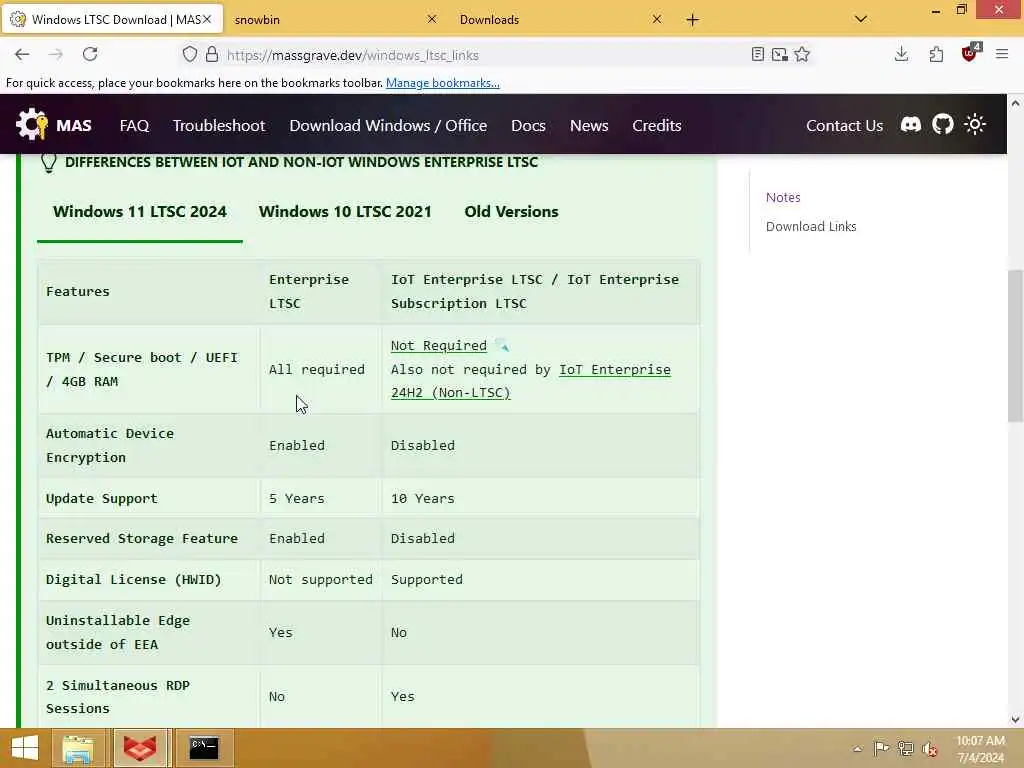Click "Digital License (HWID)" row label

[134, 579]
